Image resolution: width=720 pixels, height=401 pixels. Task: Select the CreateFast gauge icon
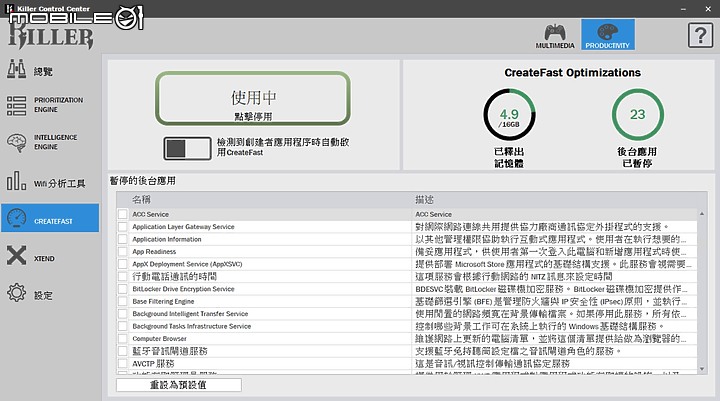[17, 218]
